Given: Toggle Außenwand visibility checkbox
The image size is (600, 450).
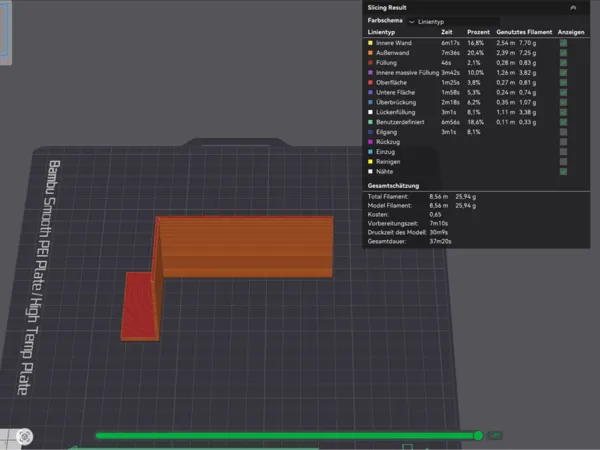Looking at the screenshot, I should [x=563, y=53].
